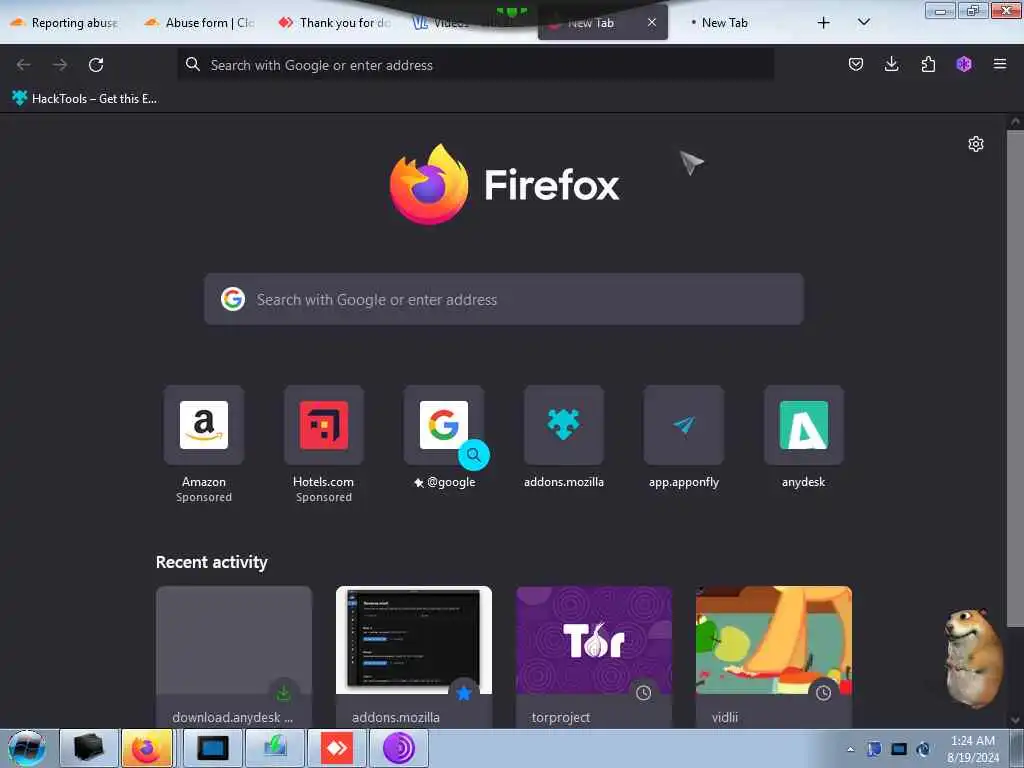Open the Firefox taskbar button
The height and width of the screenshot is (768, 1024).
[147, 748]
